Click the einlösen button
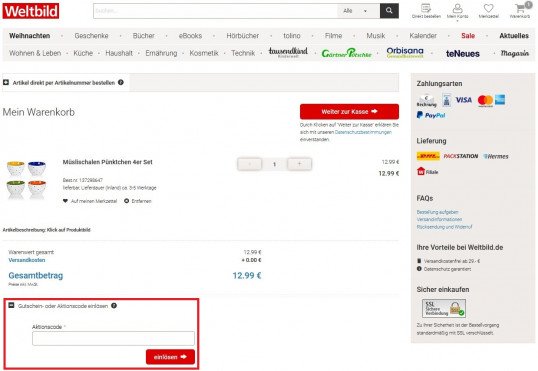 click(170, 357)
